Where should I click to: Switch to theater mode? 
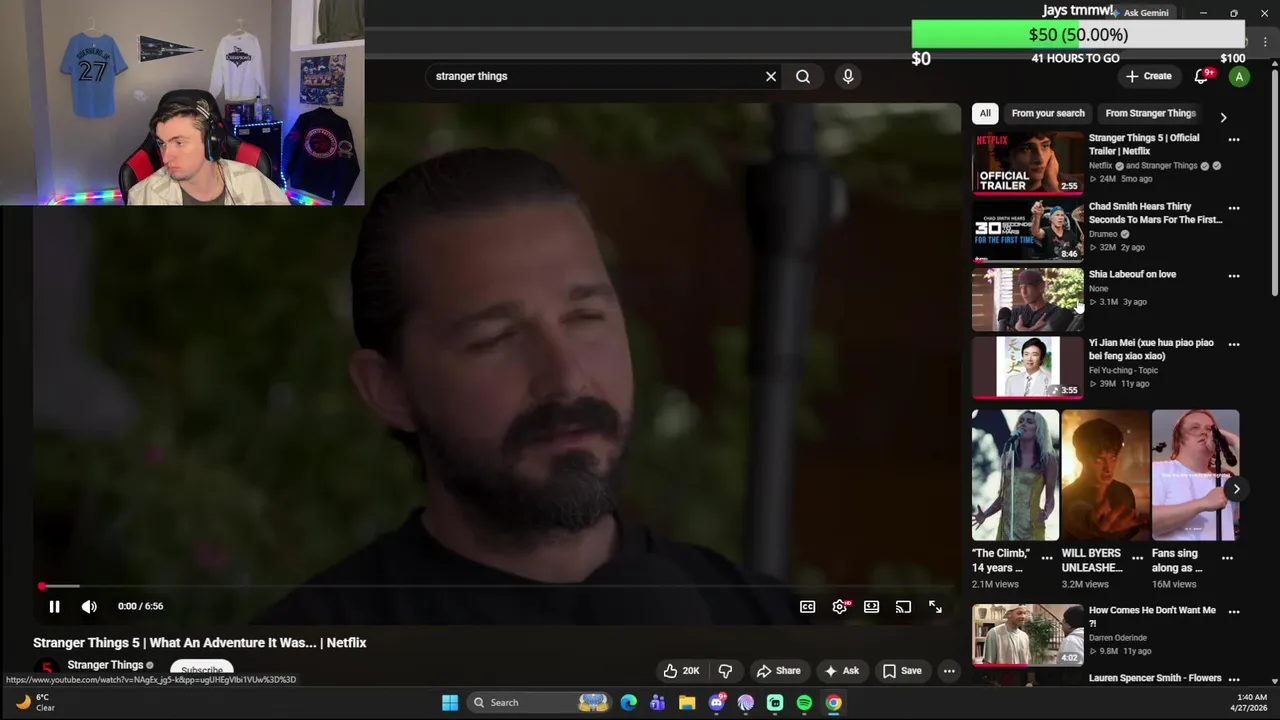pos(871,607)
